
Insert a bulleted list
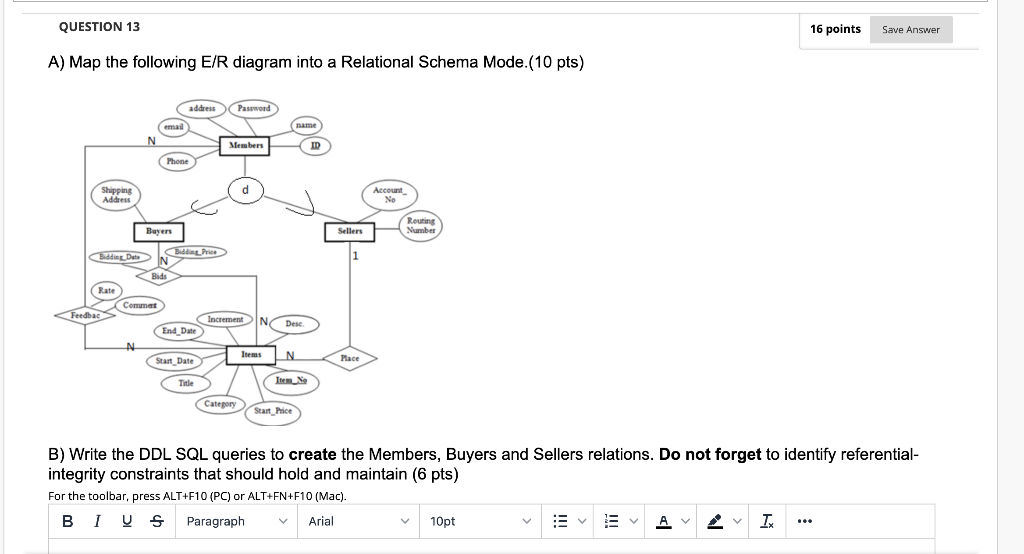point(560,521)
